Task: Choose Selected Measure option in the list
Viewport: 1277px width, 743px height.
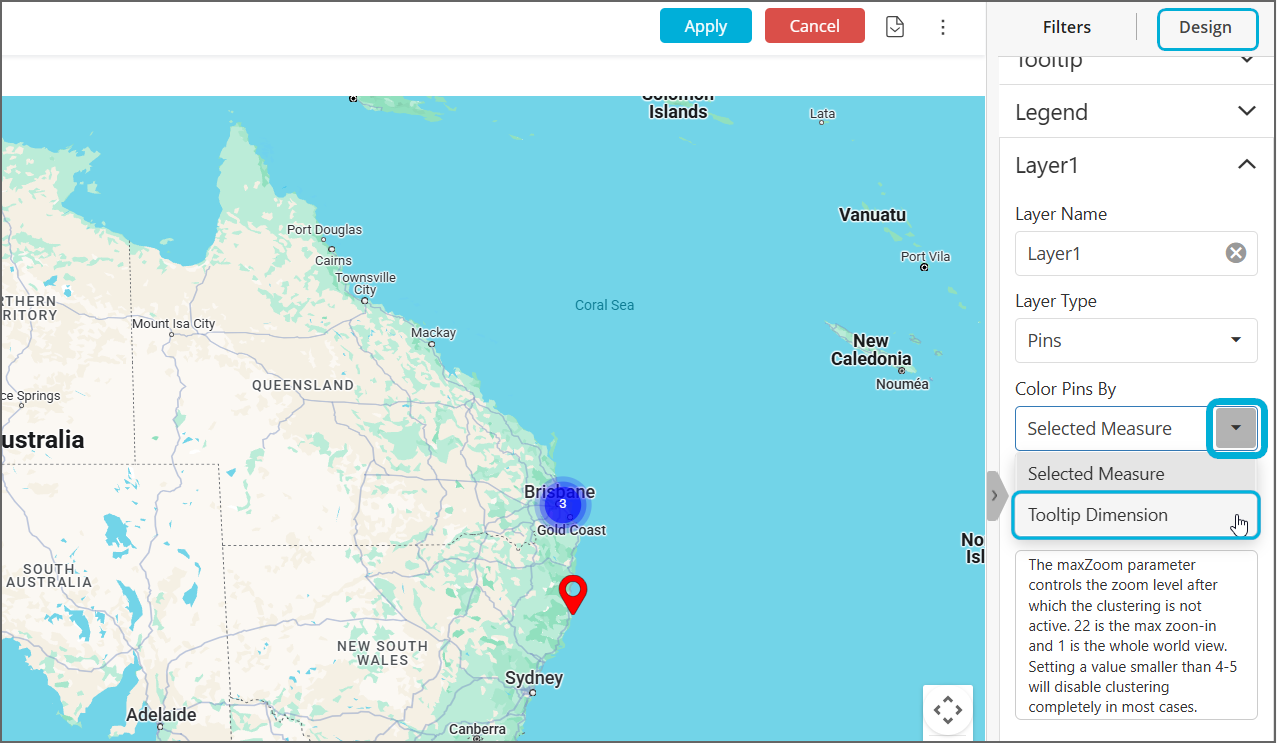Action: pyautogui.click(x=1095, y=474)
